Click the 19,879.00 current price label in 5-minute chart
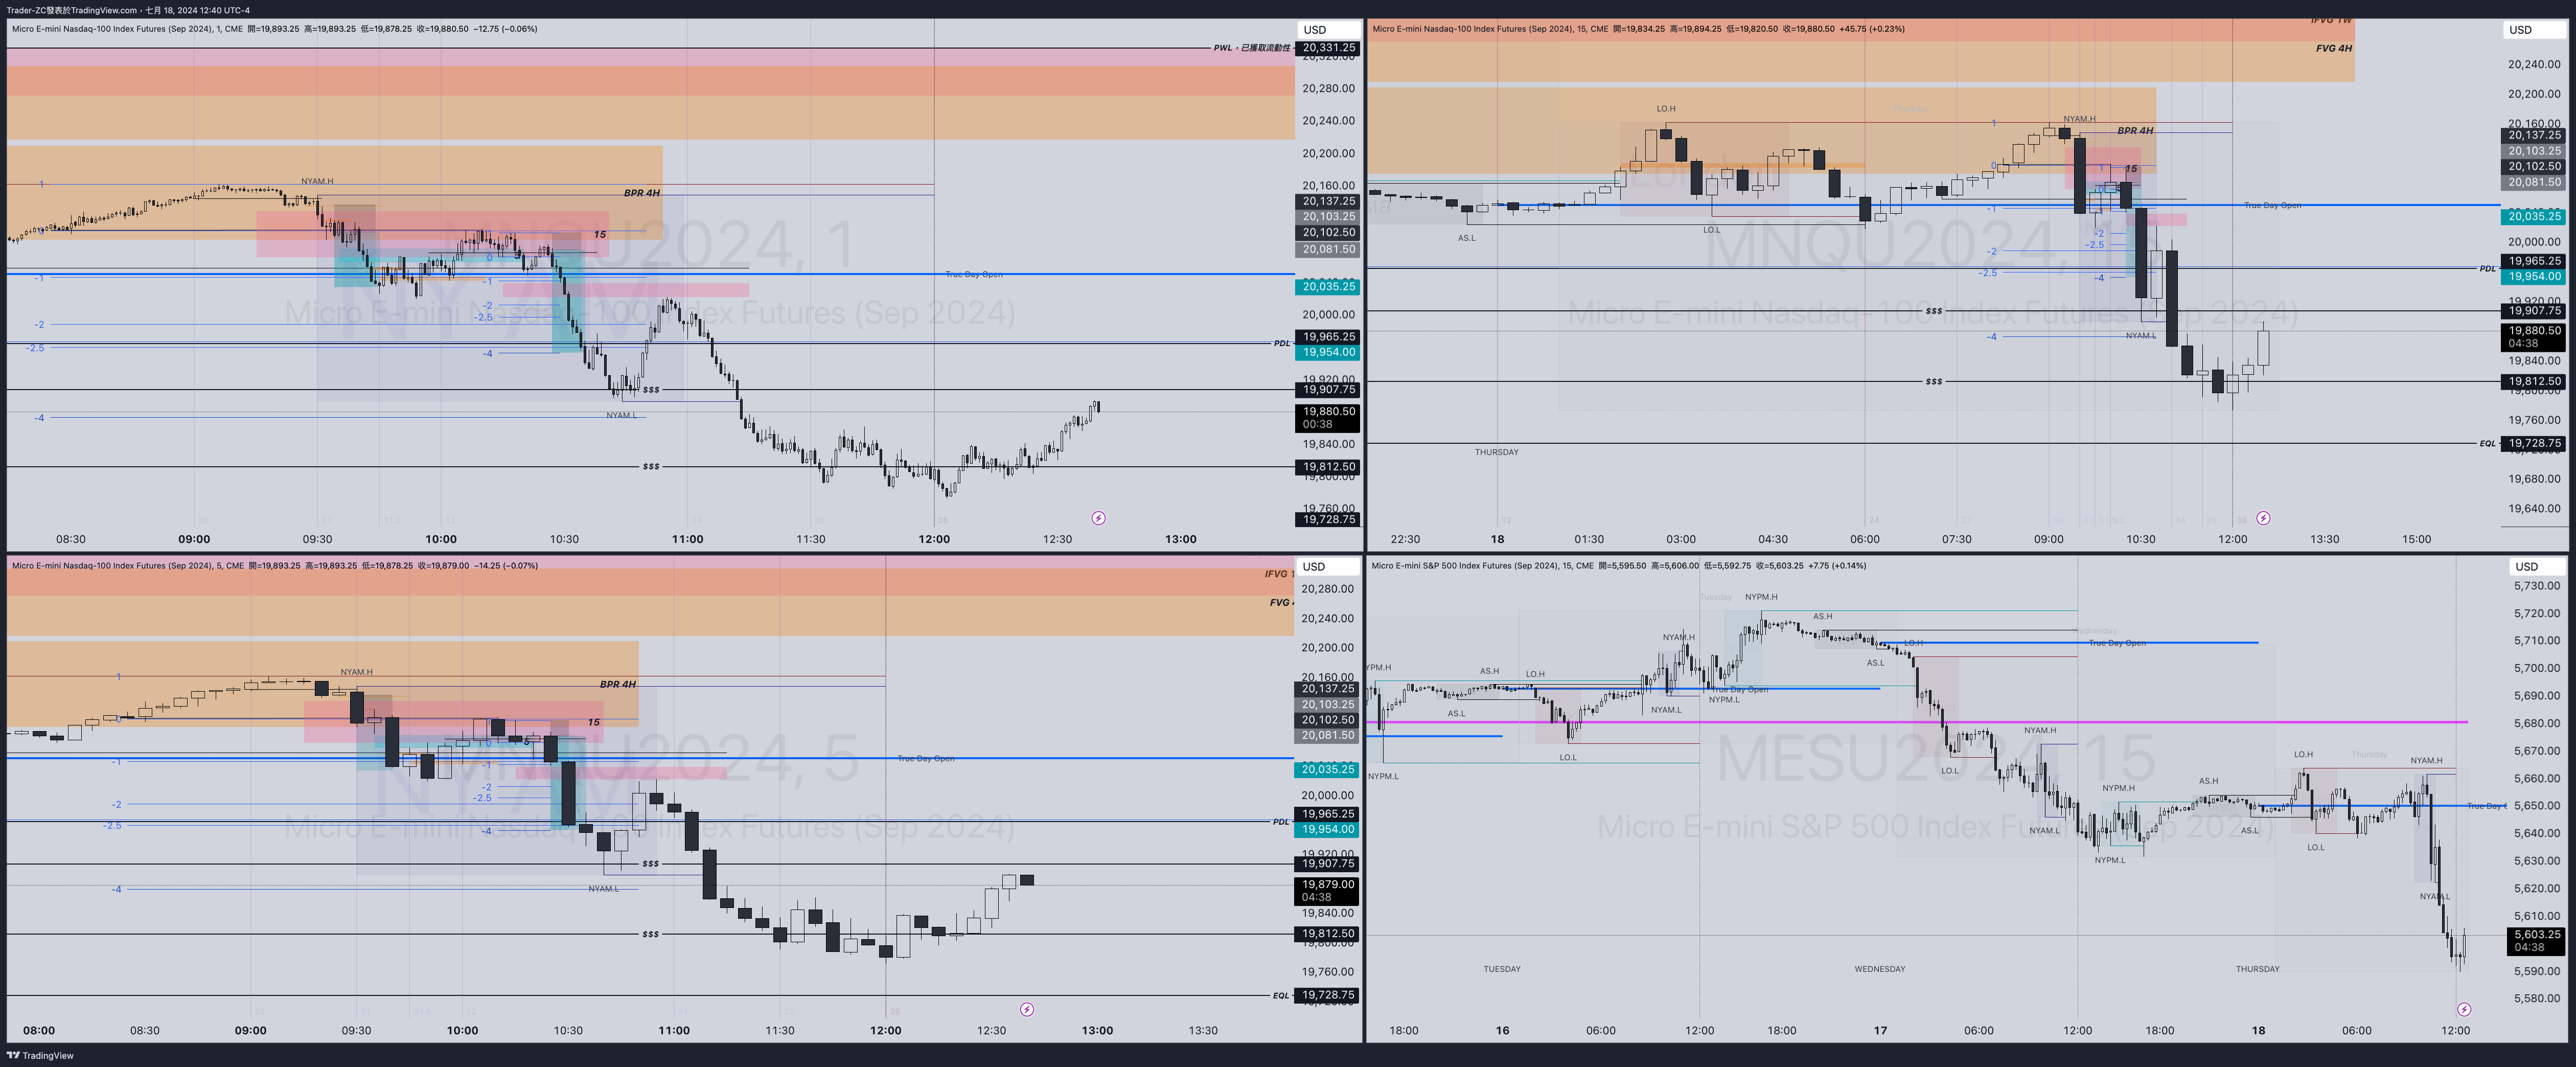2576x1067 pixels. [x=1328, y=890]
